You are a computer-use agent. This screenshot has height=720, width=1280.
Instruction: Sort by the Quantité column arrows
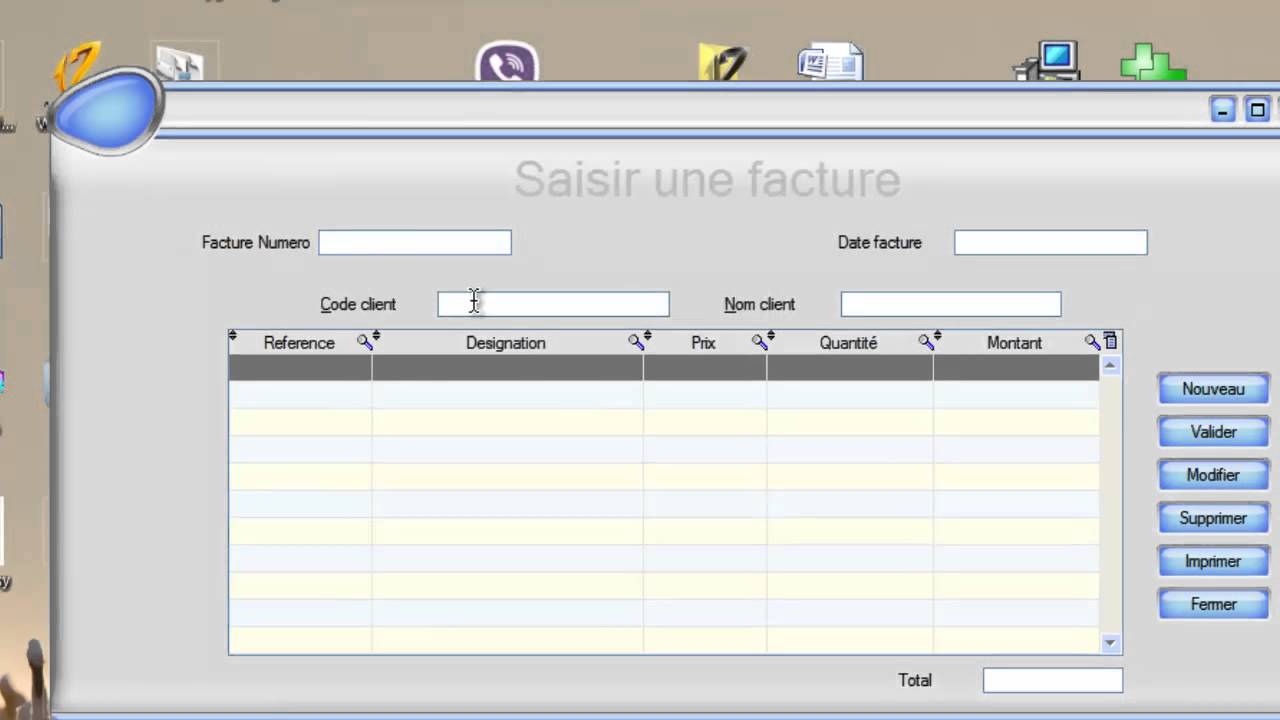pyautogui.click(x=937, y=337)
